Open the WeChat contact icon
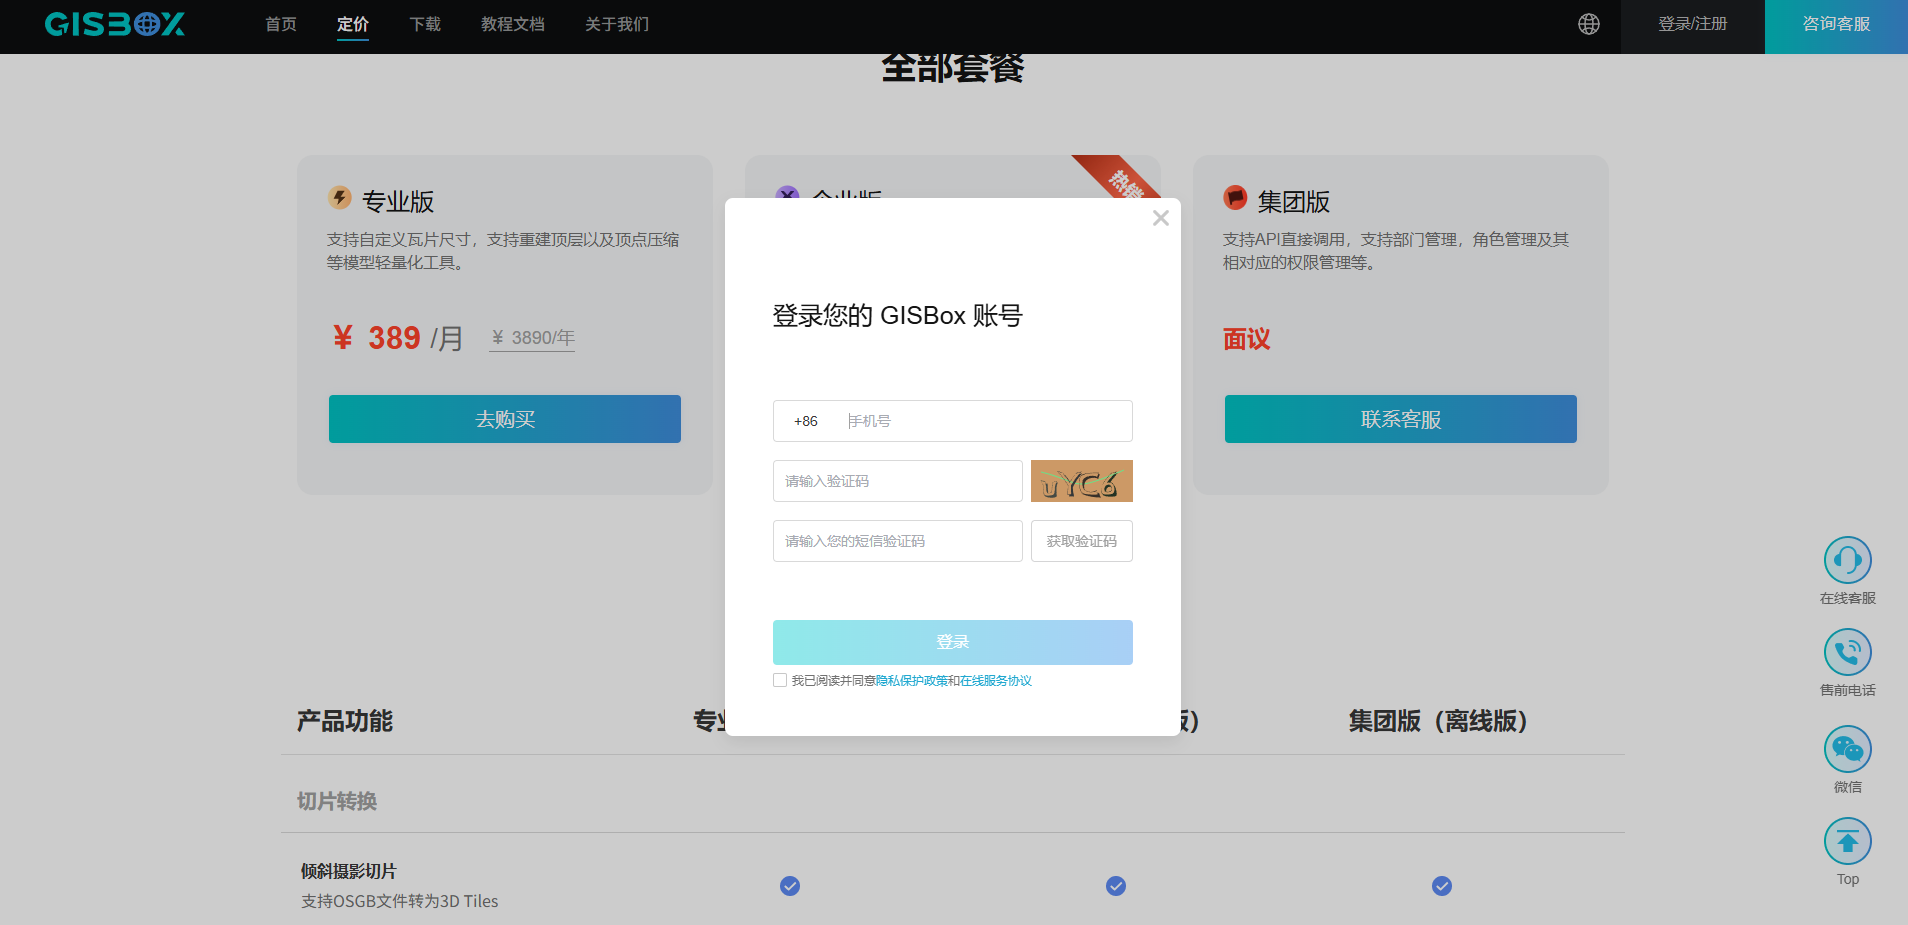This screenshot has height=925, width=1908. (x=1847, y=749)
